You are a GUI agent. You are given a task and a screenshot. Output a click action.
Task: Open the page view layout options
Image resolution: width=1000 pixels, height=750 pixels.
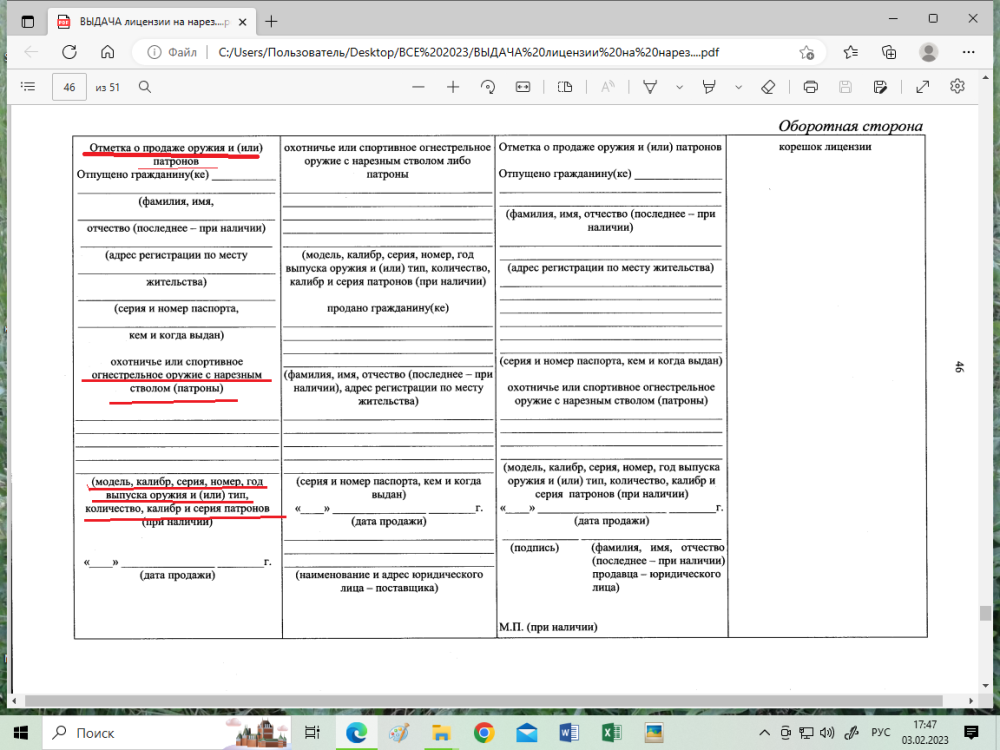point(565,87)
